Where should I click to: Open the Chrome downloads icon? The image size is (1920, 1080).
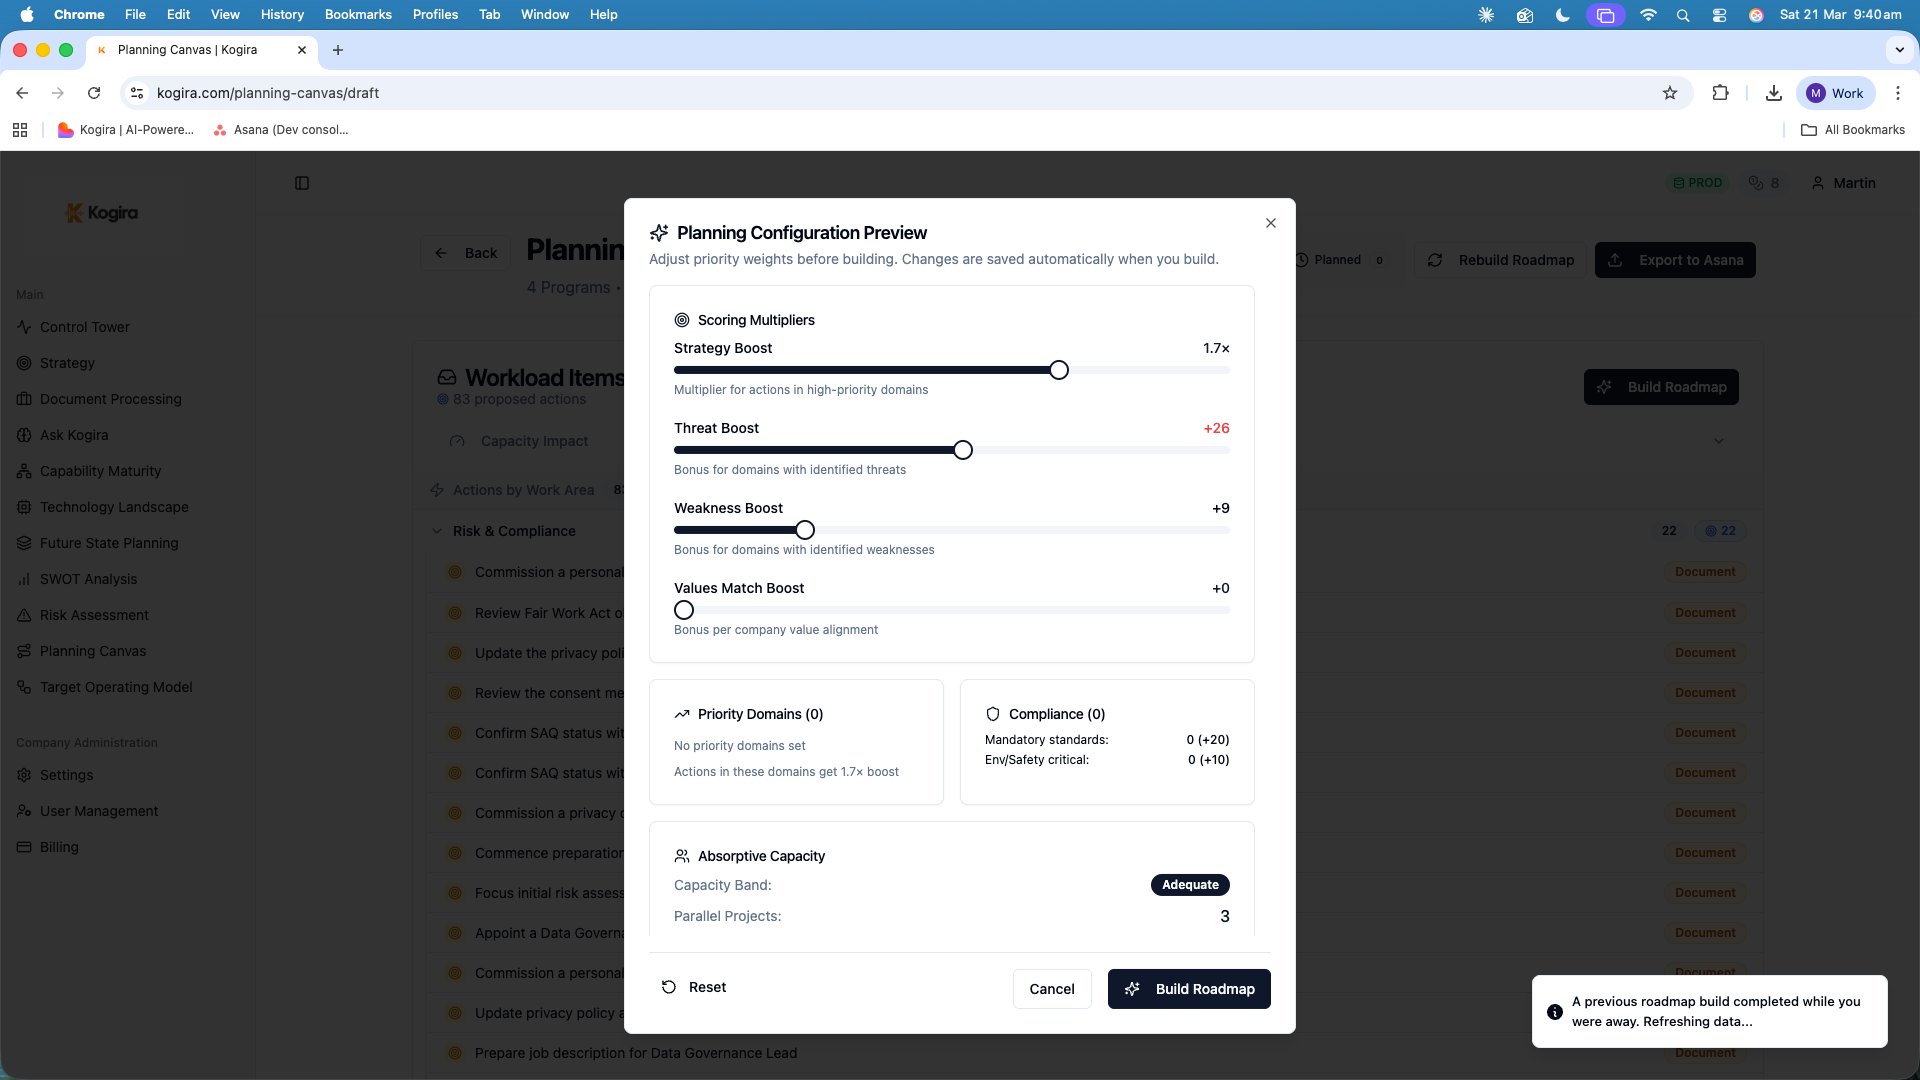[1773, 93]
